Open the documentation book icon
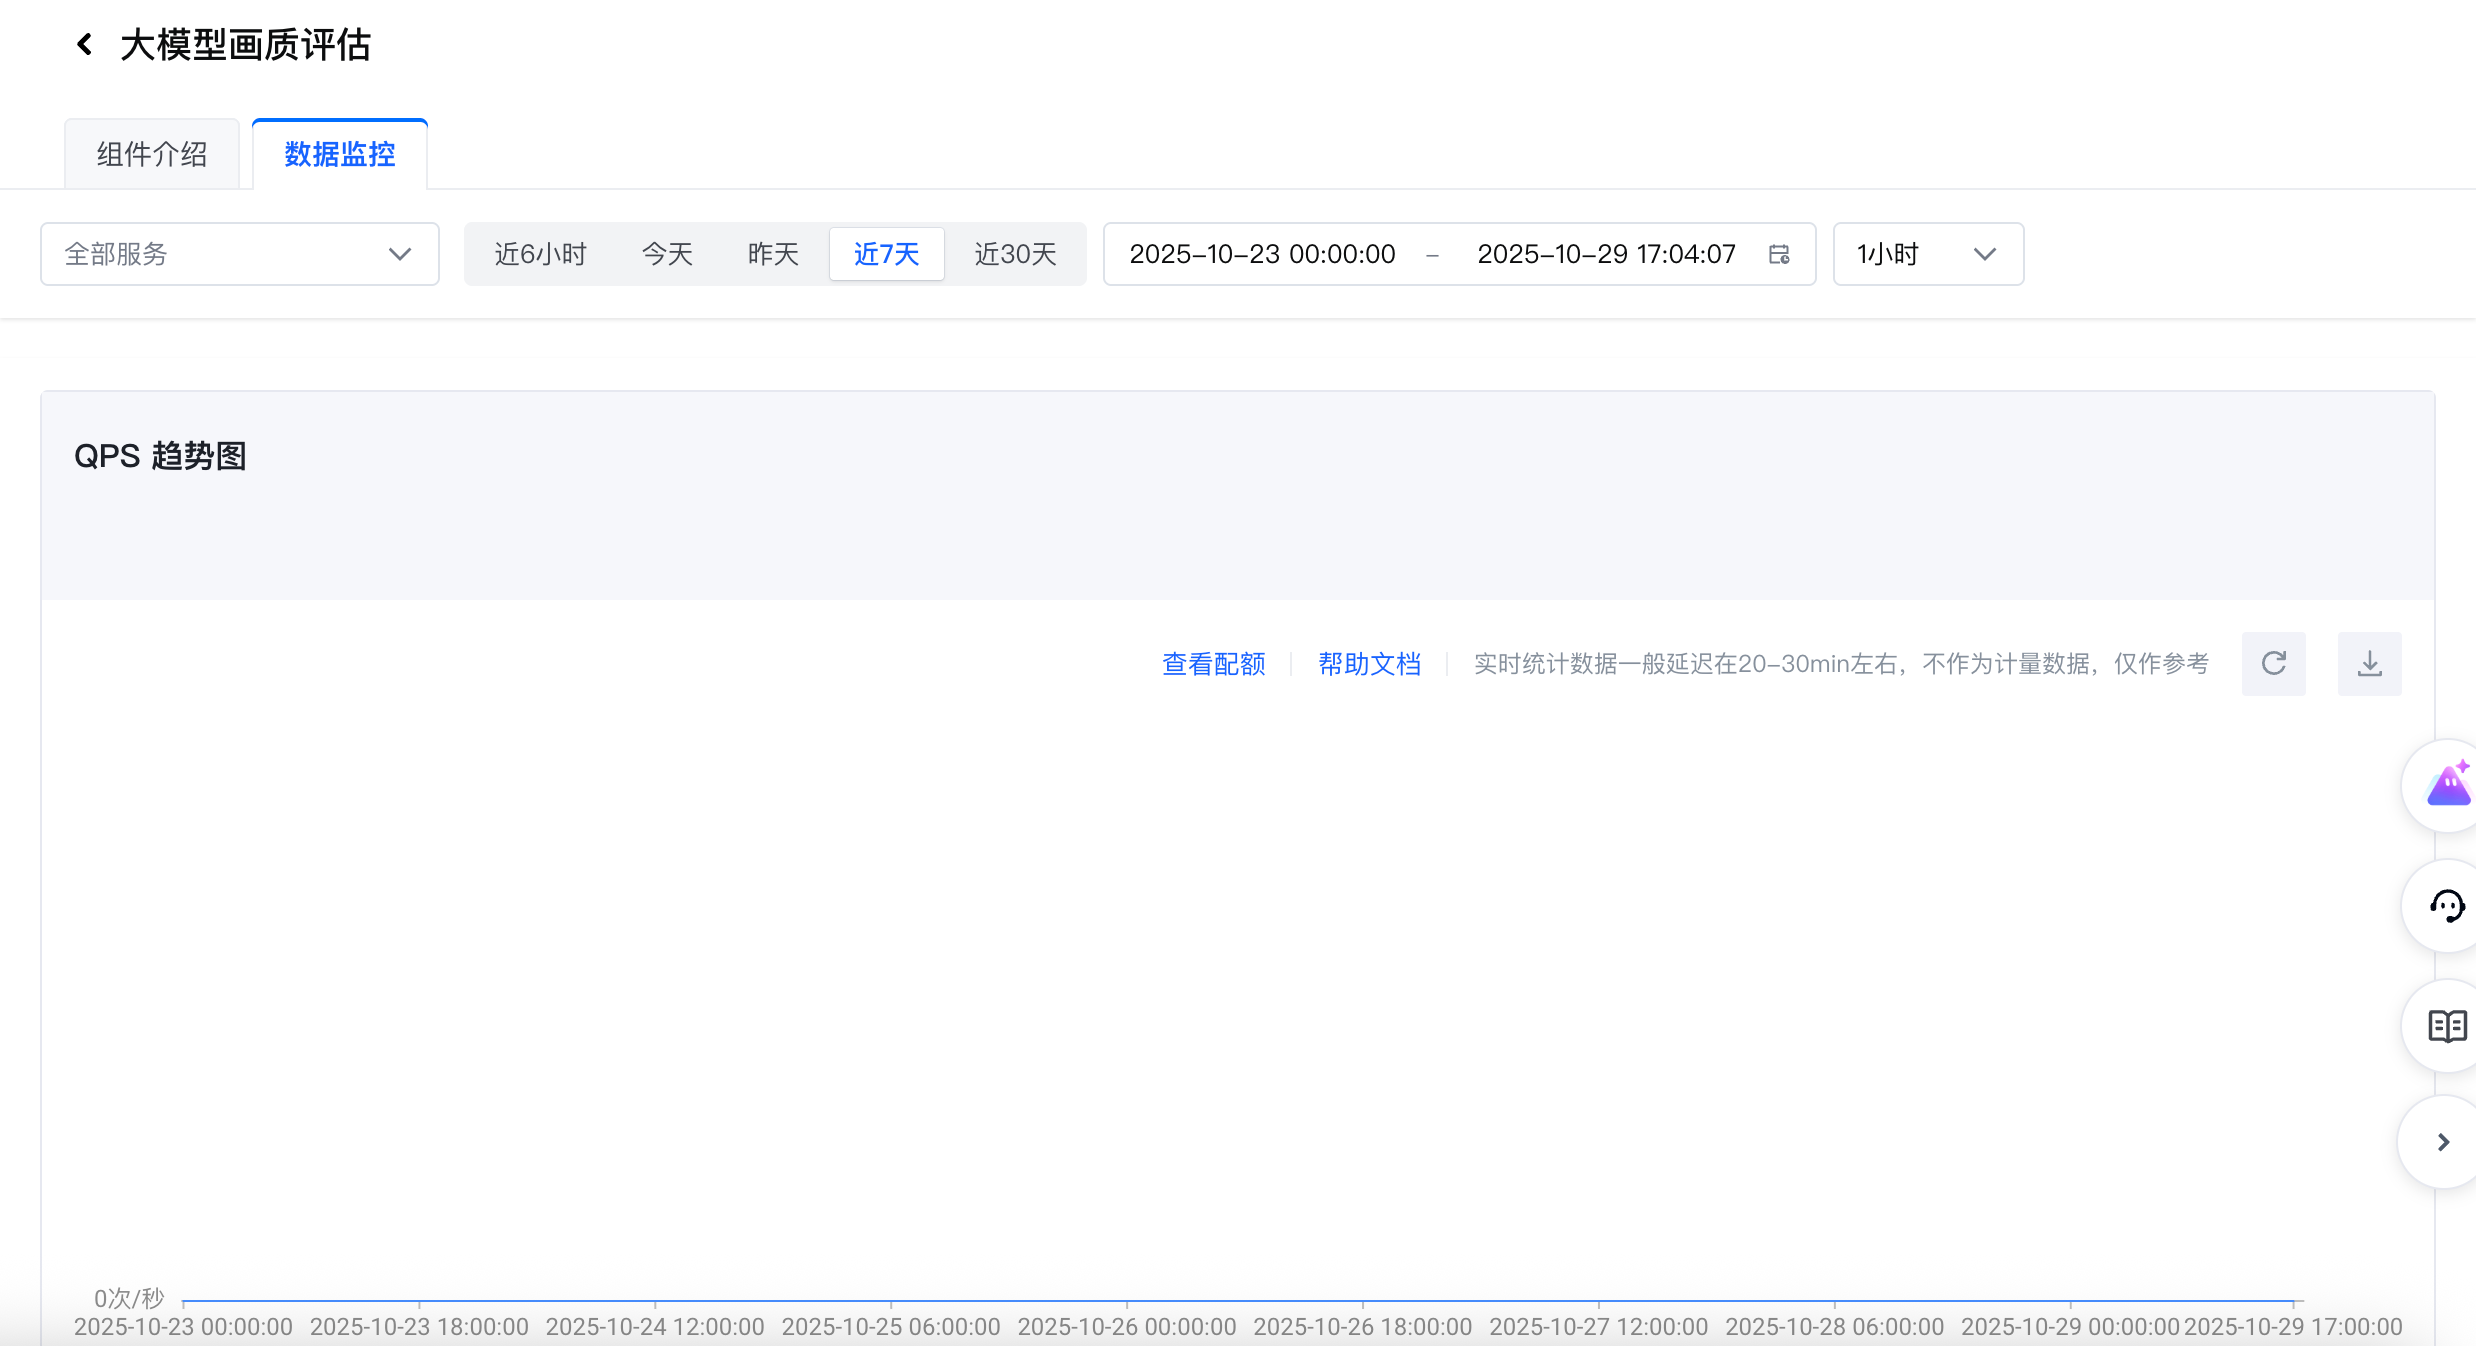This screenshot has width=2476, height=1346. (x=2447, y=1026)
